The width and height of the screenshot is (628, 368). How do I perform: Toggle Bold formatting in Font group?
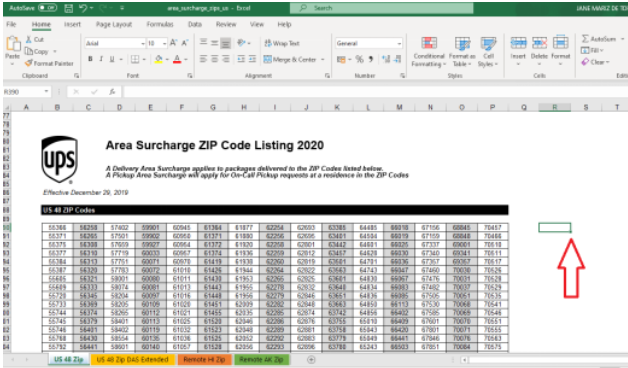pos(90,59)
